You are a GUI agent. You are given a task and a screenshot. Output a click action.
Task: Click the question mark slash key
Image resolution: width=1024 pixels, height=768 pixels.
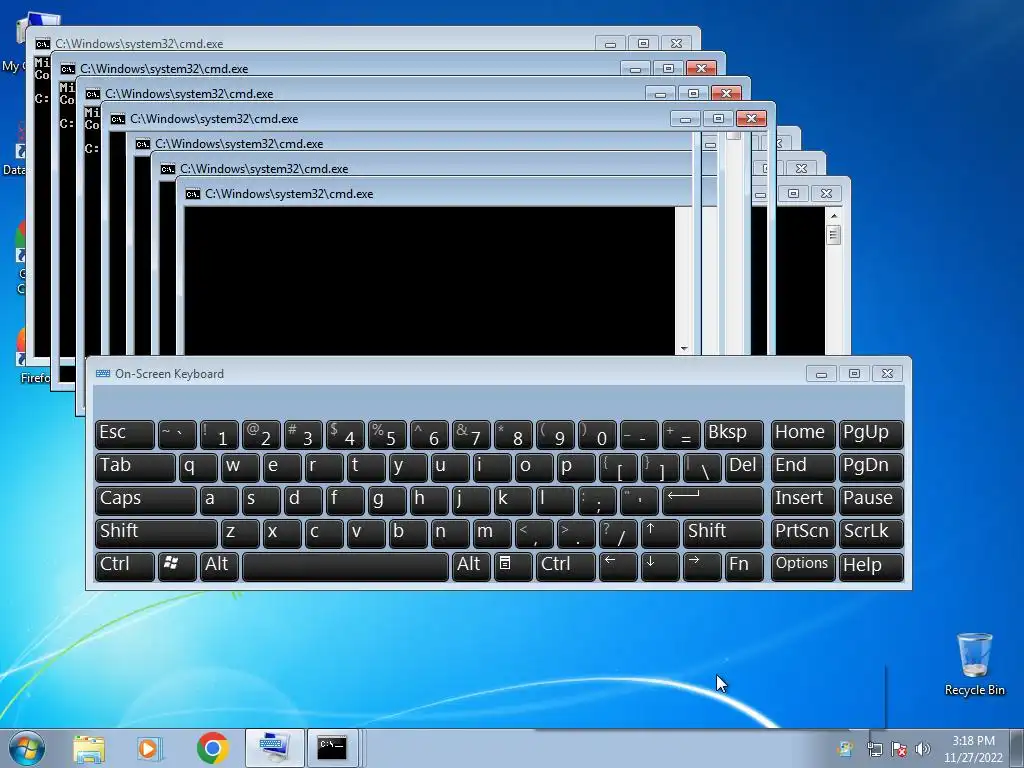[x=618, y=533]
